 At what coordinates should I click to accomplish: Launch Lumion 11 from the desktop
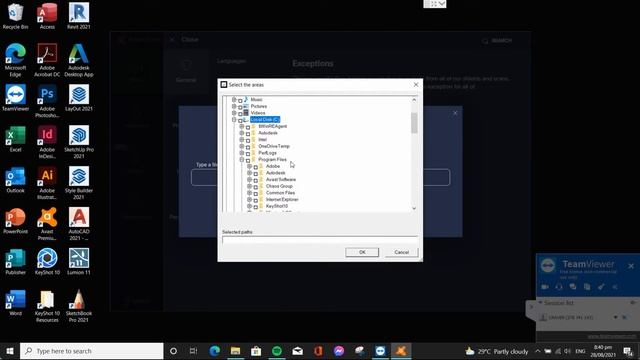79,262
